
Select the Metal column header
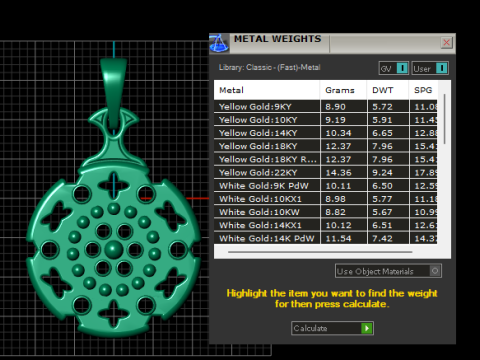point(267,90)
